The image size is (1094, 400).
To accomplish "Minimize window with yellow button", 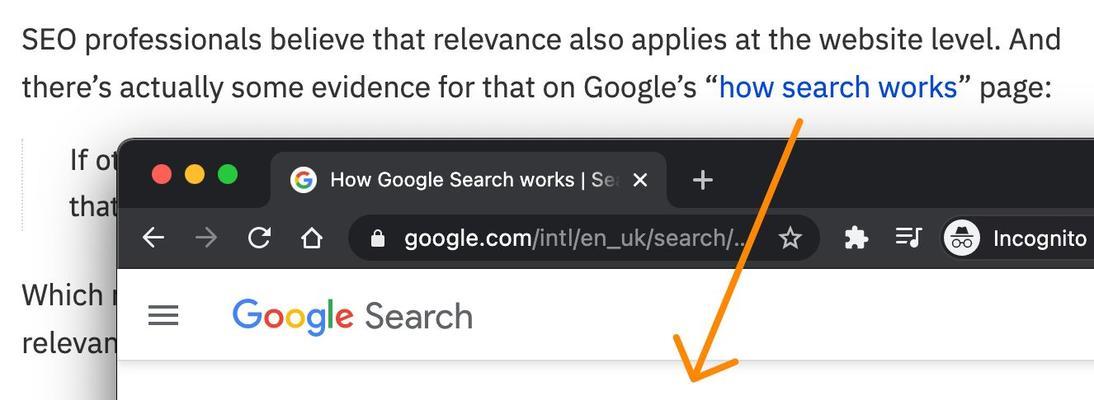I will [x=195, y=174].
